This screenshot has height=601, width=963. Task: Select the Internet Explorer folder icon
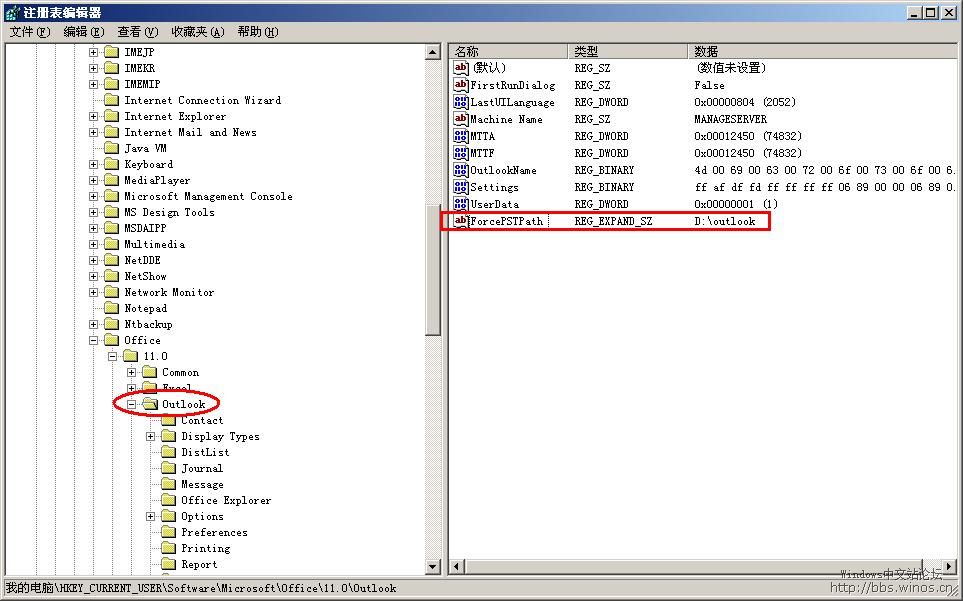point(112,116)
